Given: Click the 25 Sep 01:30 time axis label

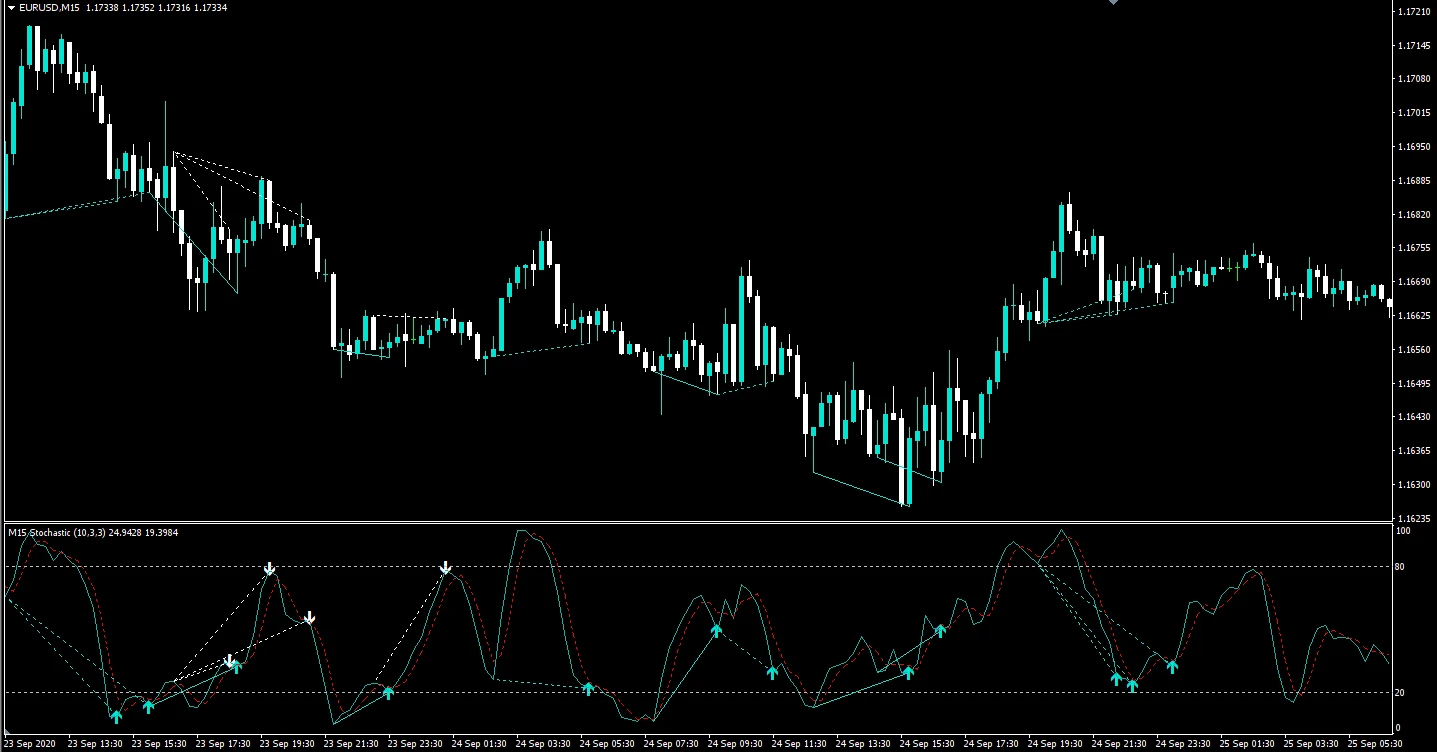Looking at the screenshot, I should point(1246,744).
